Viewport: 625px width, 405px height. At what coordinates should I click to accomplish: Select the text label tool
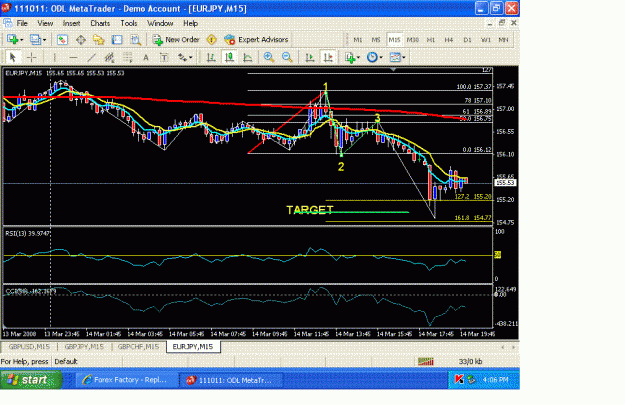[164, 57]
